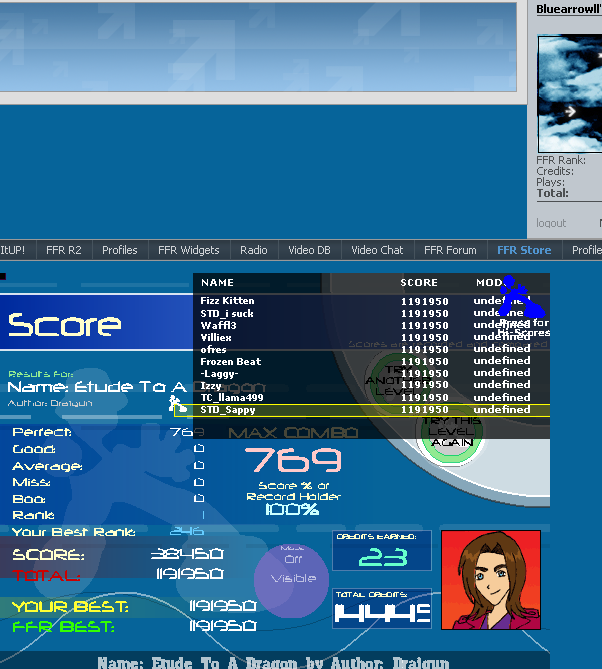This screenshot has height=669, width=602.
Task: Open the FFR Store tab
Action: pyautogui.click(x=524, y=250)
